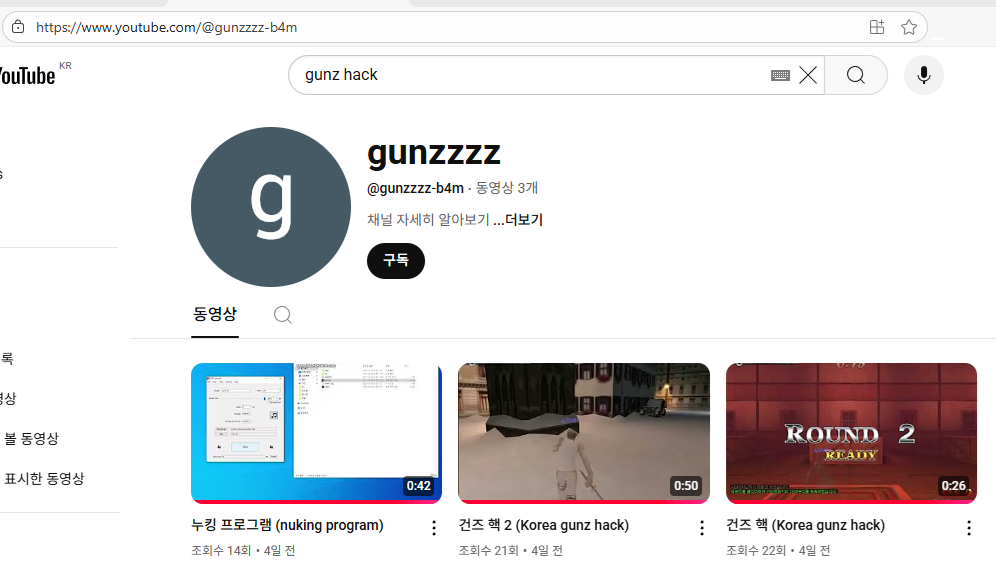
Task: Expand channel description with 더보기
Action: coord(518,220)
